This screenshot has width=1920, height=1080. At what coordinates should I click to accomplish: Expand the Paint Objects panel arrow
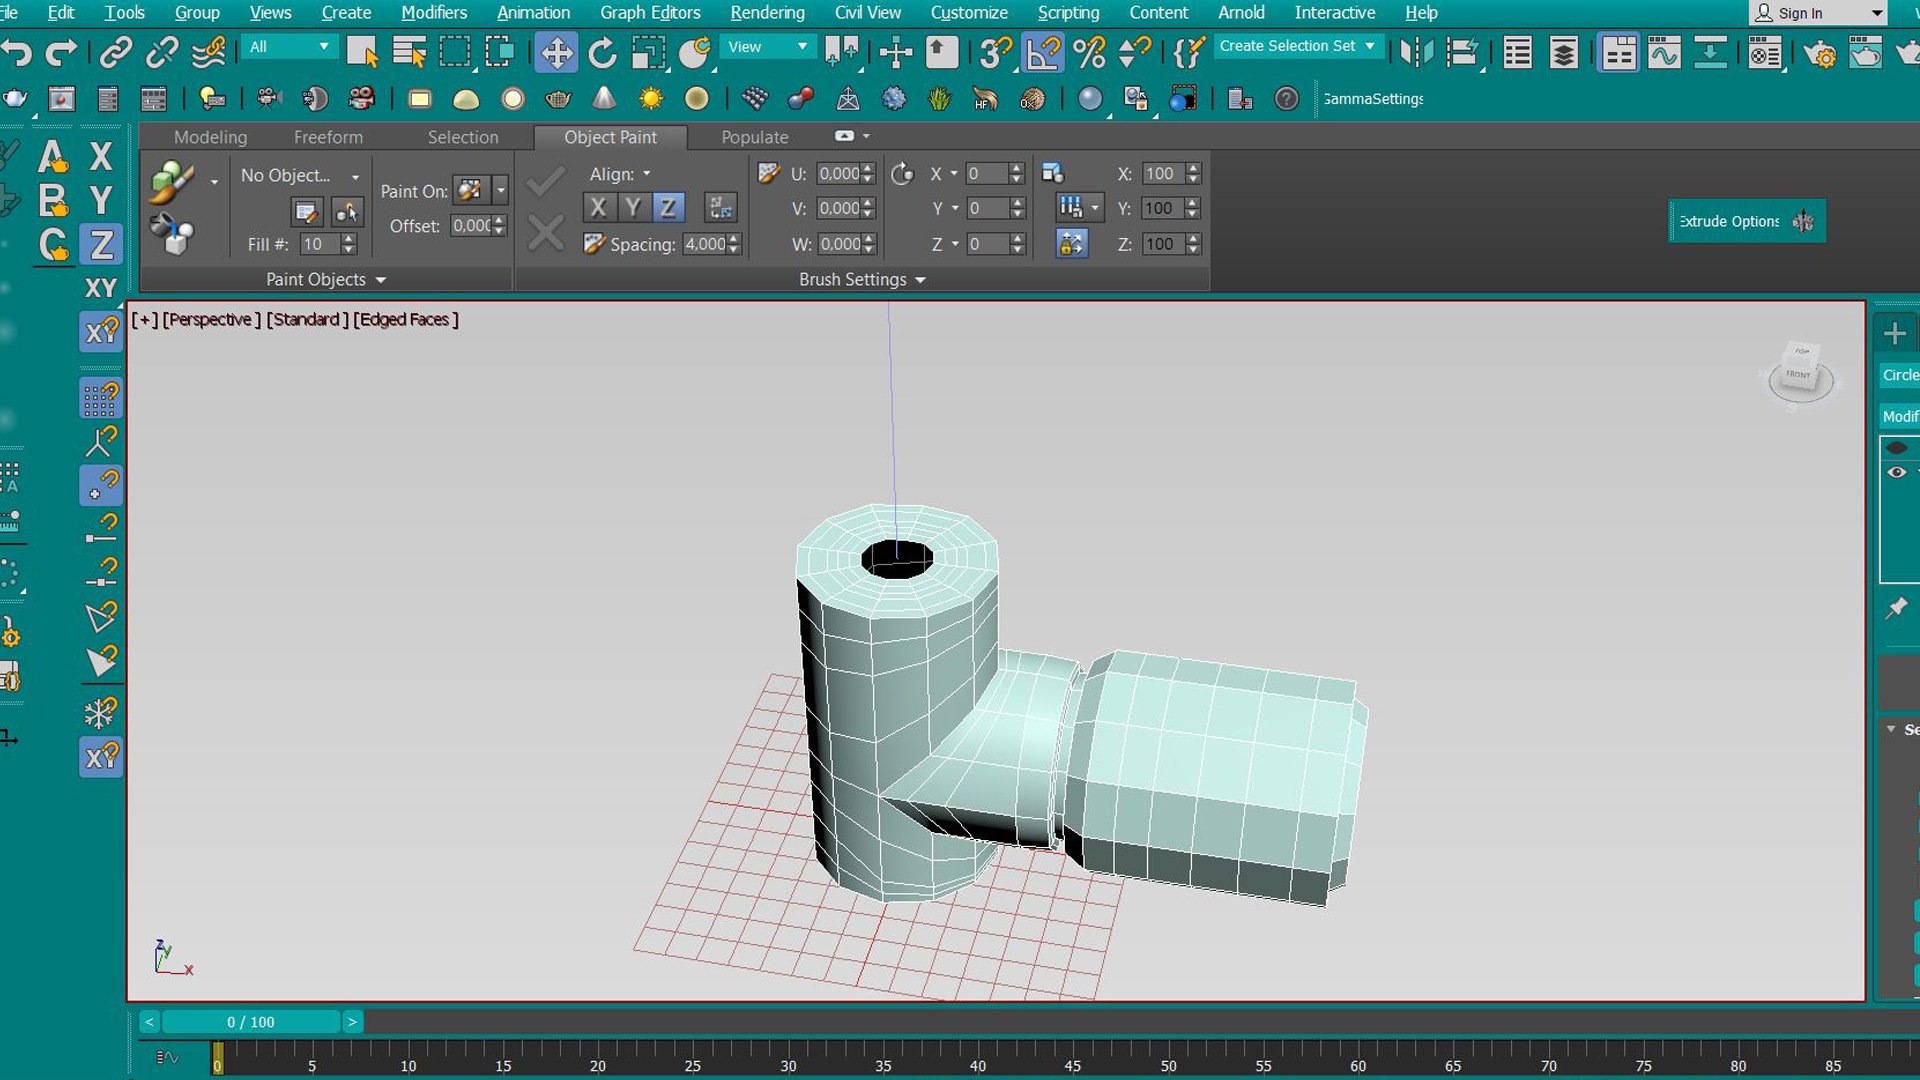tap(381, 280)
